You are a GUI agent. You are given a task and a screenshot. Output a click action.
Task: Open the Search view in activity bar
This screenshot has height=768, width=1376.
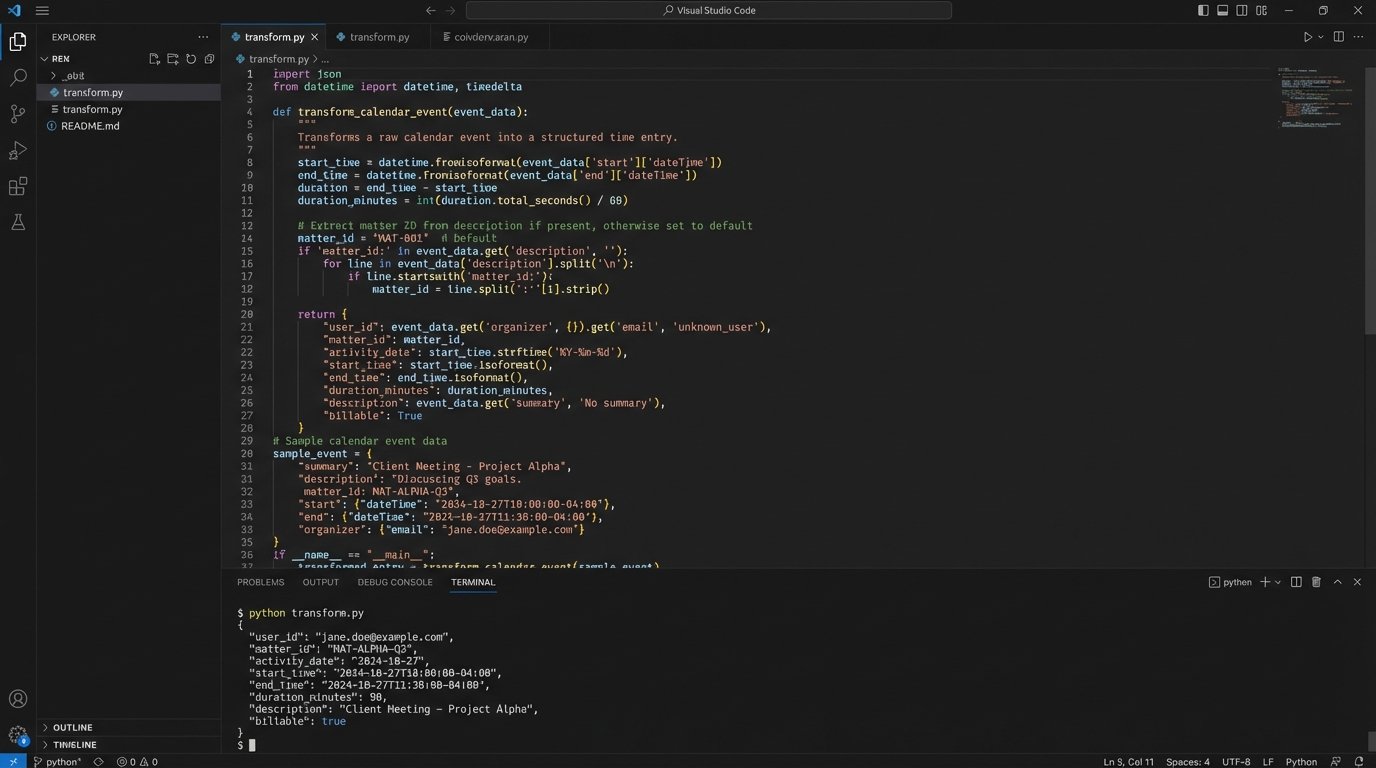[x=18, y=77]
